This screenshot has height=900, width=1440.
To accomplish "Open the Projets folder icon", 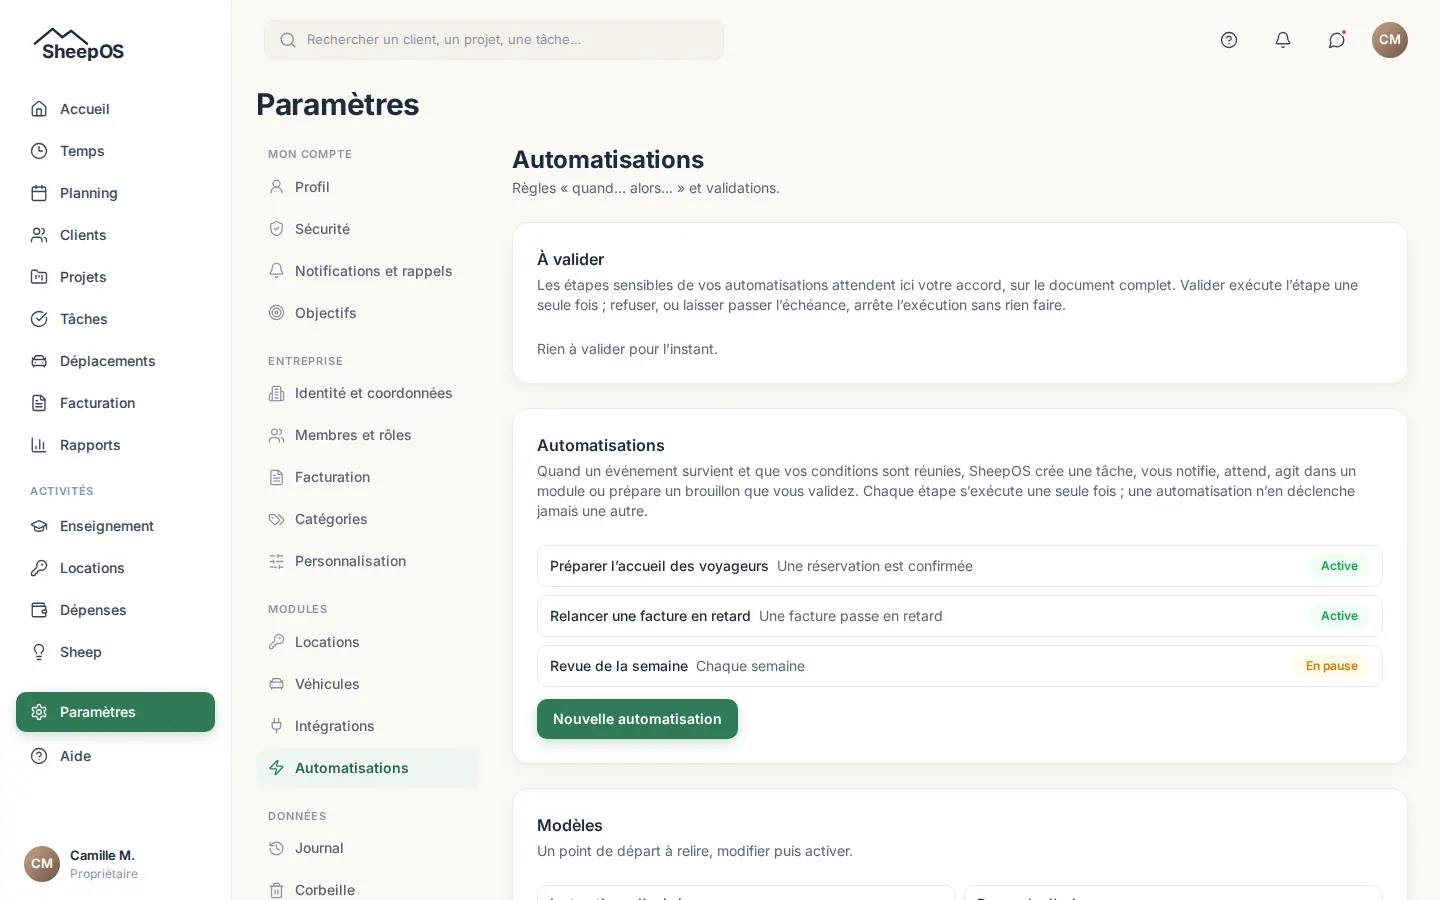I will pyautogui.click(x=39, y=277).
